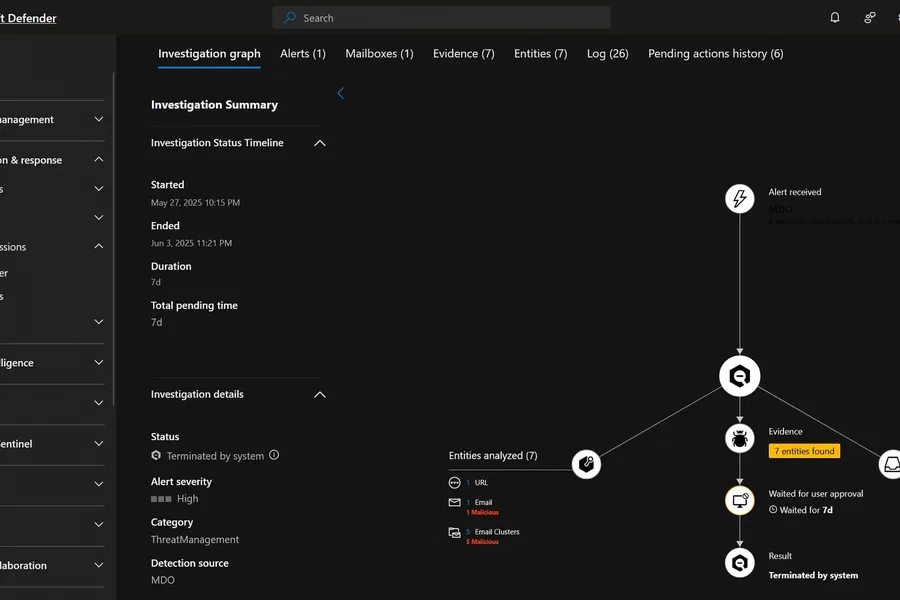The image size is (900, 600).
Task: Expand the sidebar section ending in 'entinel'
Action: click(x=99, y=443)
